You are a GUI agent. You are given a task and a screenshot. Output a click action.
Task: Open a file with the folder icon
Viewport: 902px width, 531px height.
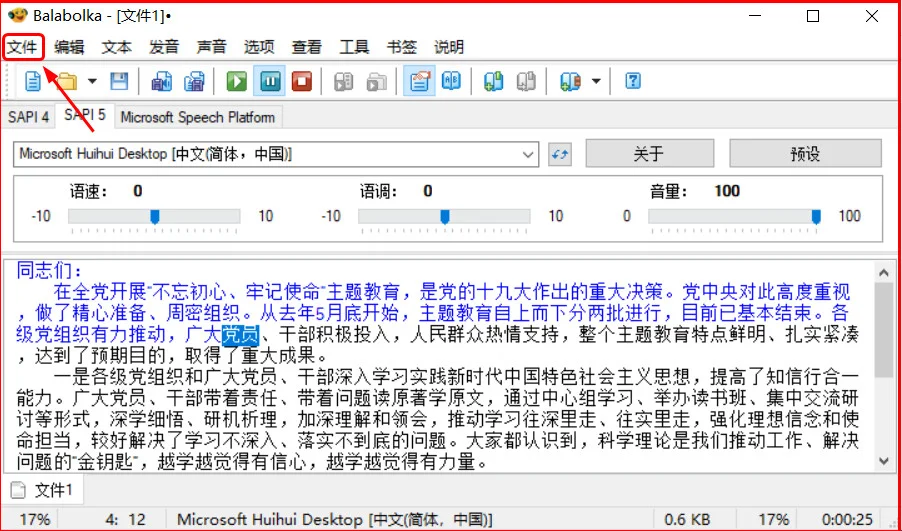click(67, 81)
